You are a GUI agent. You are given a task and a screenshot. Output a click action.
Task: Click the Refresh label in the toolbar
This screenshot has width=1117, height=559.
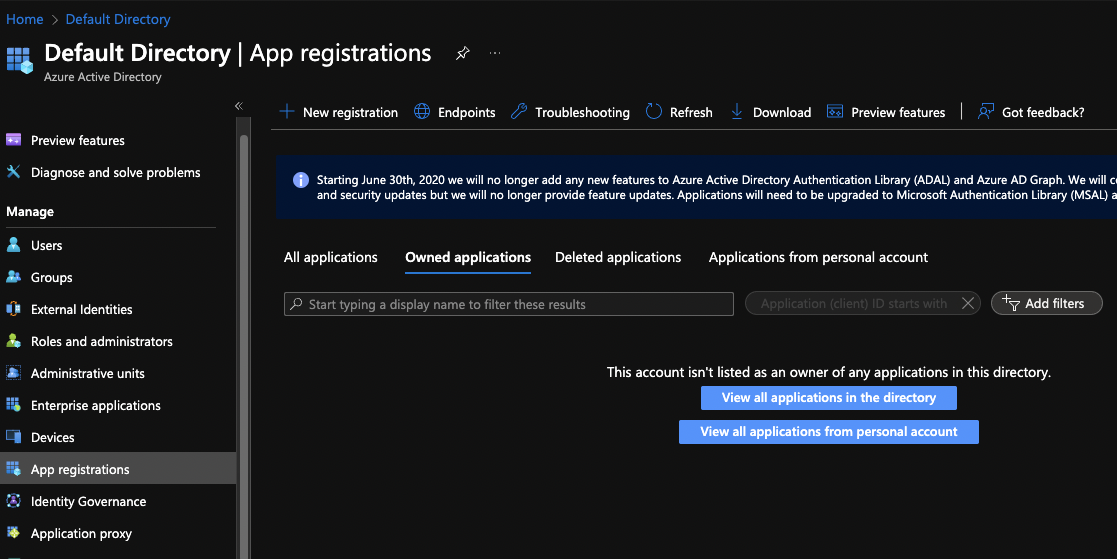point(691,112)
